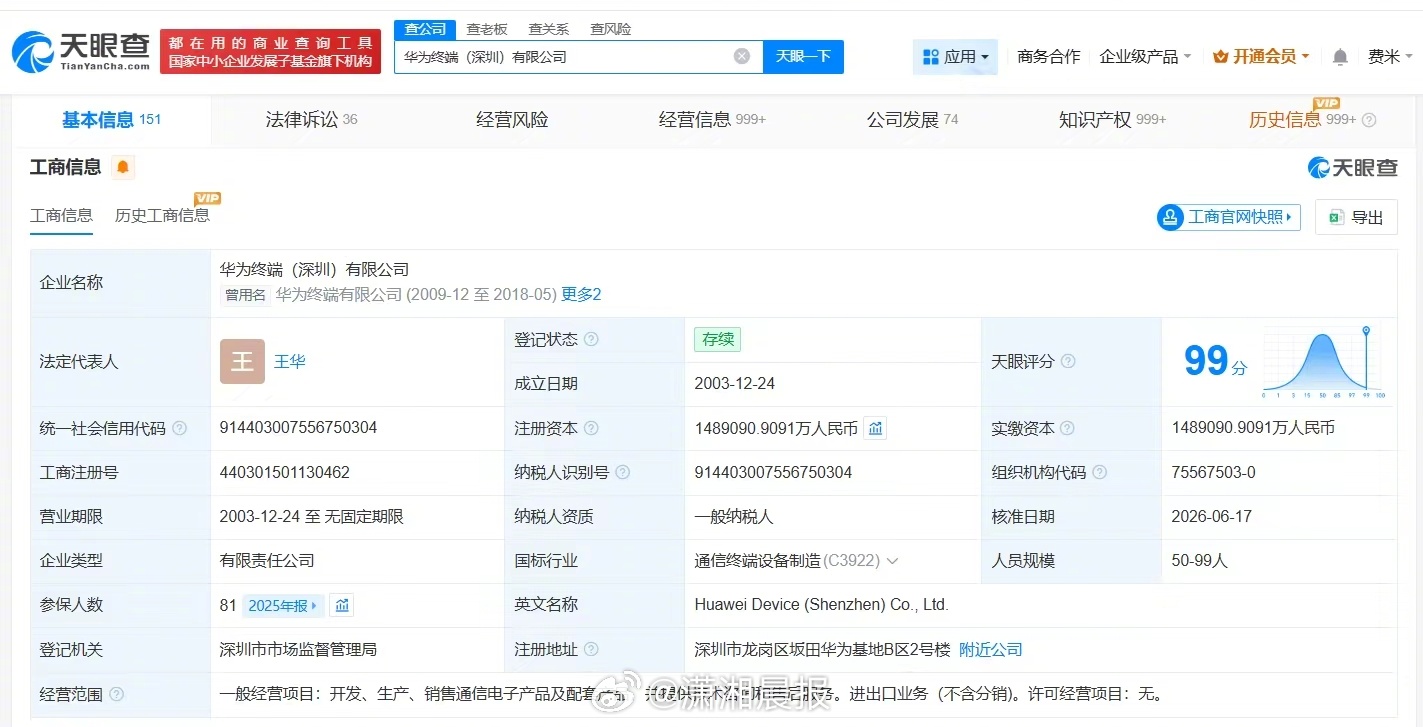Image resolution: width=1423 pixels, height=727 pixels.
Task: Open the 2025年报 annual report selector
Action: tap(284, 605)
